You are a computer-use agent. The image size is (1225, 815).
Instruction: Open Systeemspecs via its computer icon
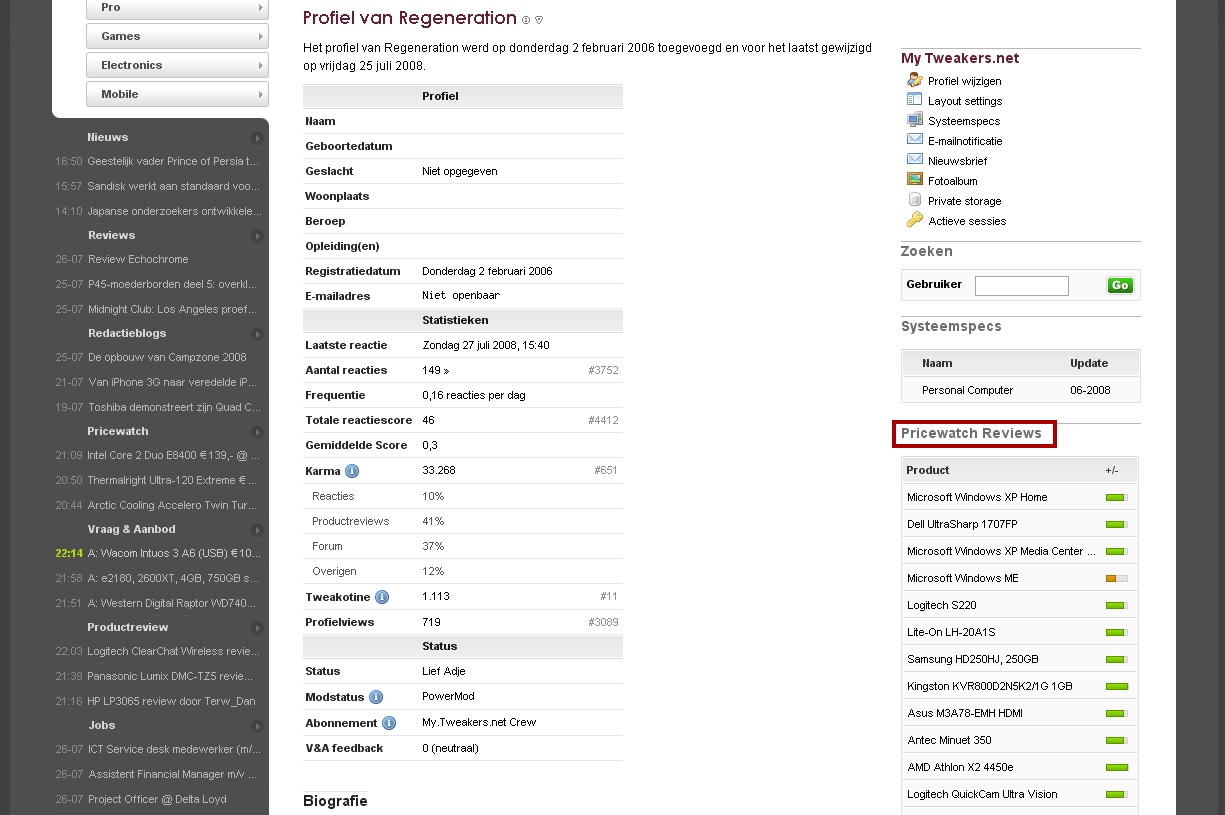click(x=914, y=120)
